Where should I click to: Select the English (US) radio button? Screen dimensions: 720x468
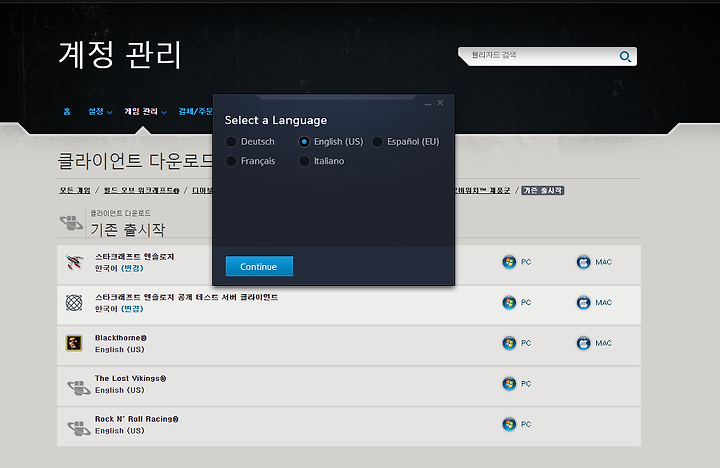coord(304,141)
